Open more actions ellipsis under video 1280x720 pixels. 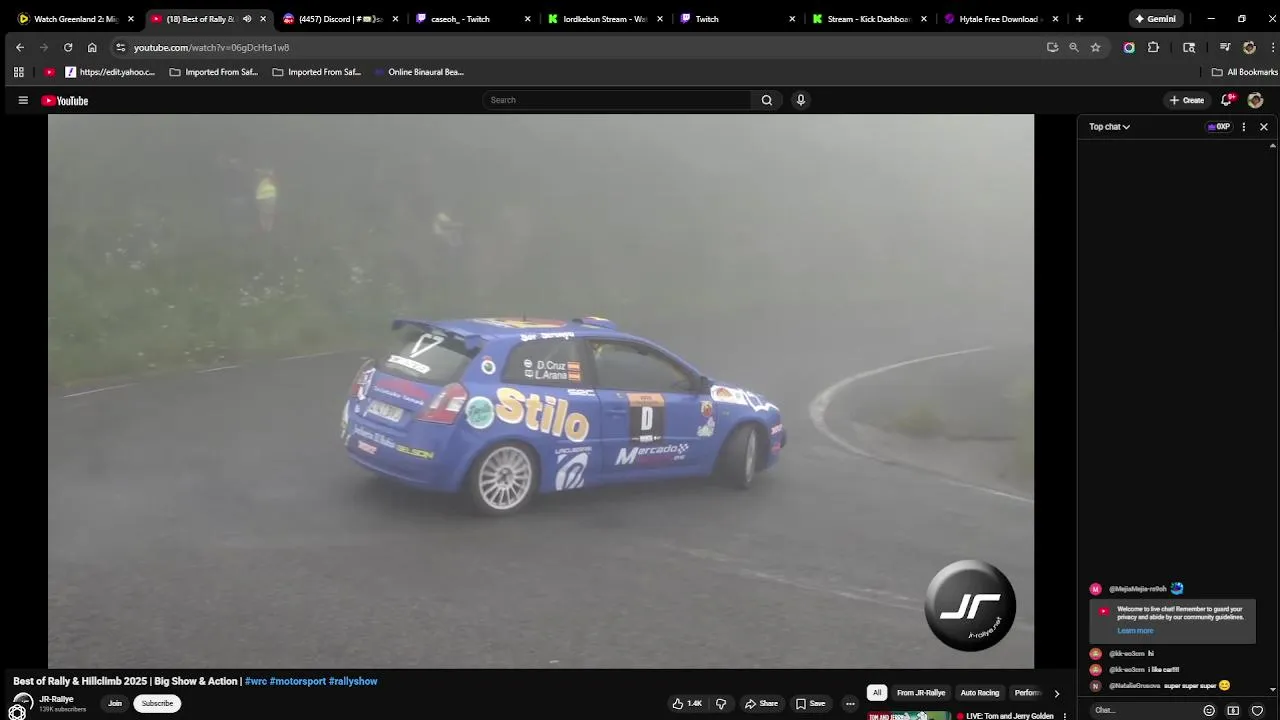850,704
